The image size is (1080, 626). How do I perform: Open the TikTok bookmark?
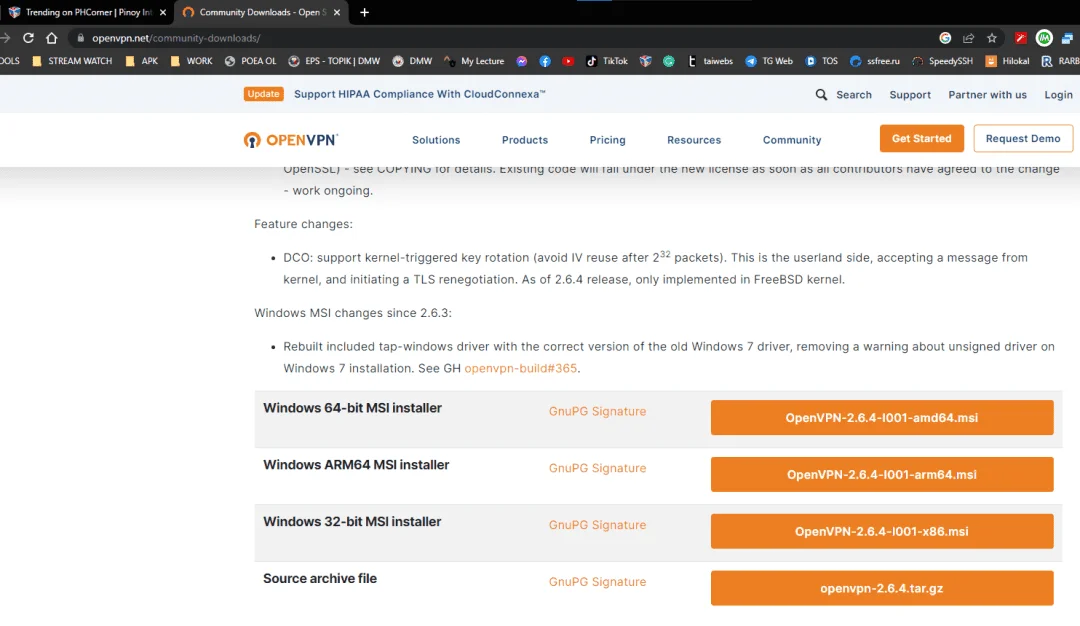pyautogui.click(x=607, y=61)
